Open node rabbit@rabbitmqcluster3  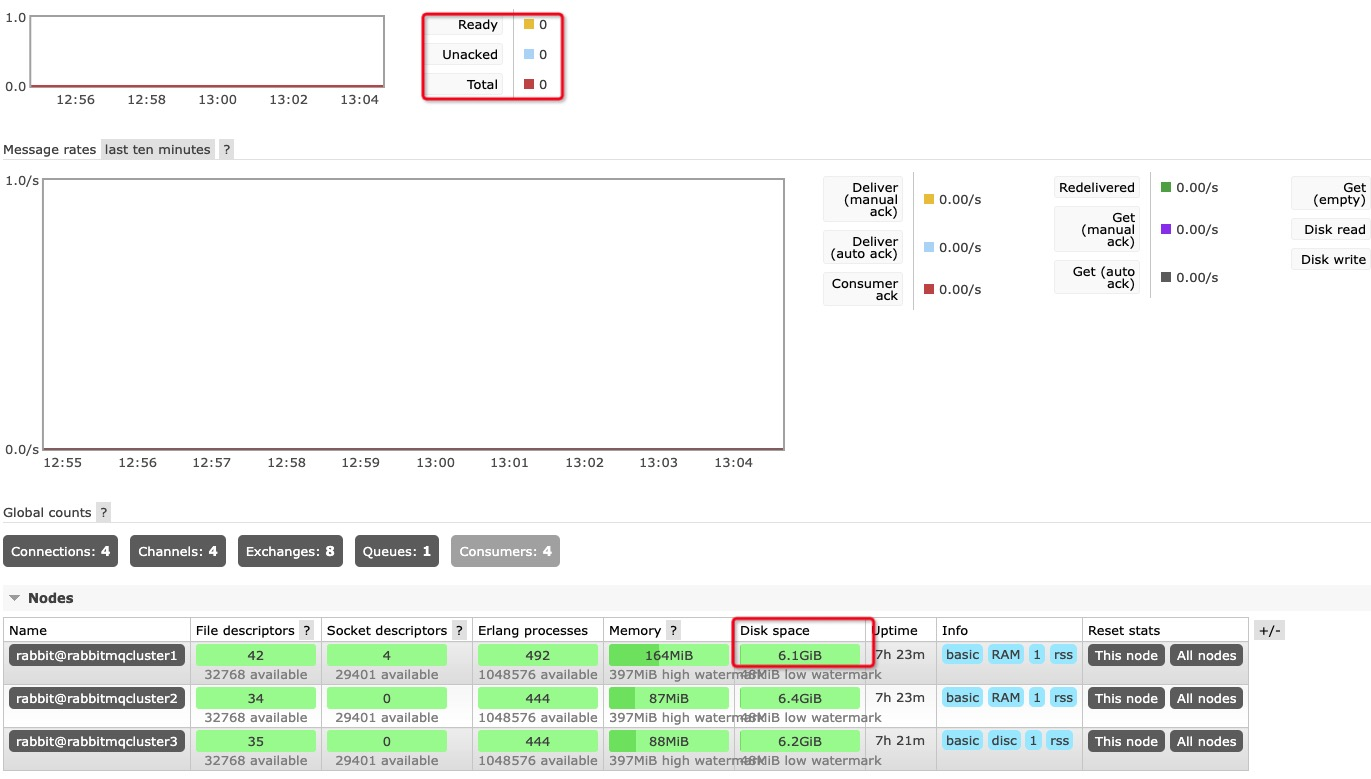(x=97, y=741)
